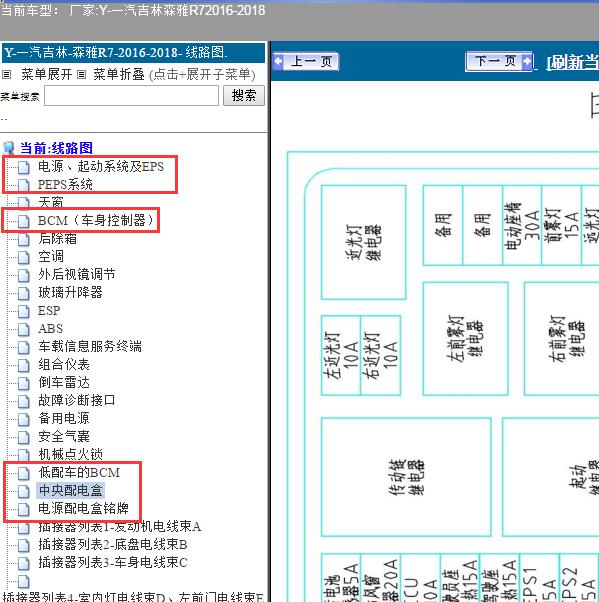Click page icon beside 车载信息服务终端
Screen dimensions: 599x602
coord(23,347)
